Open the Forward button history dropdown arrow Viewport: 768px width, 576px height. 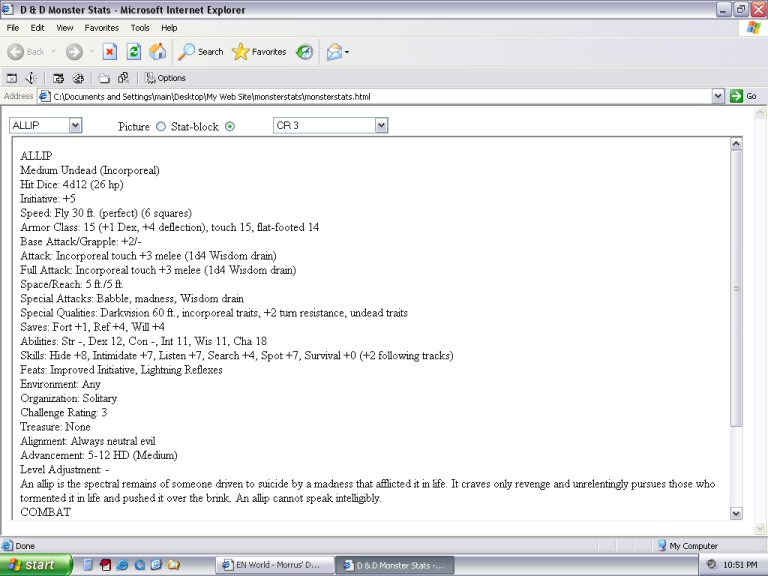[x=91, y=51]
